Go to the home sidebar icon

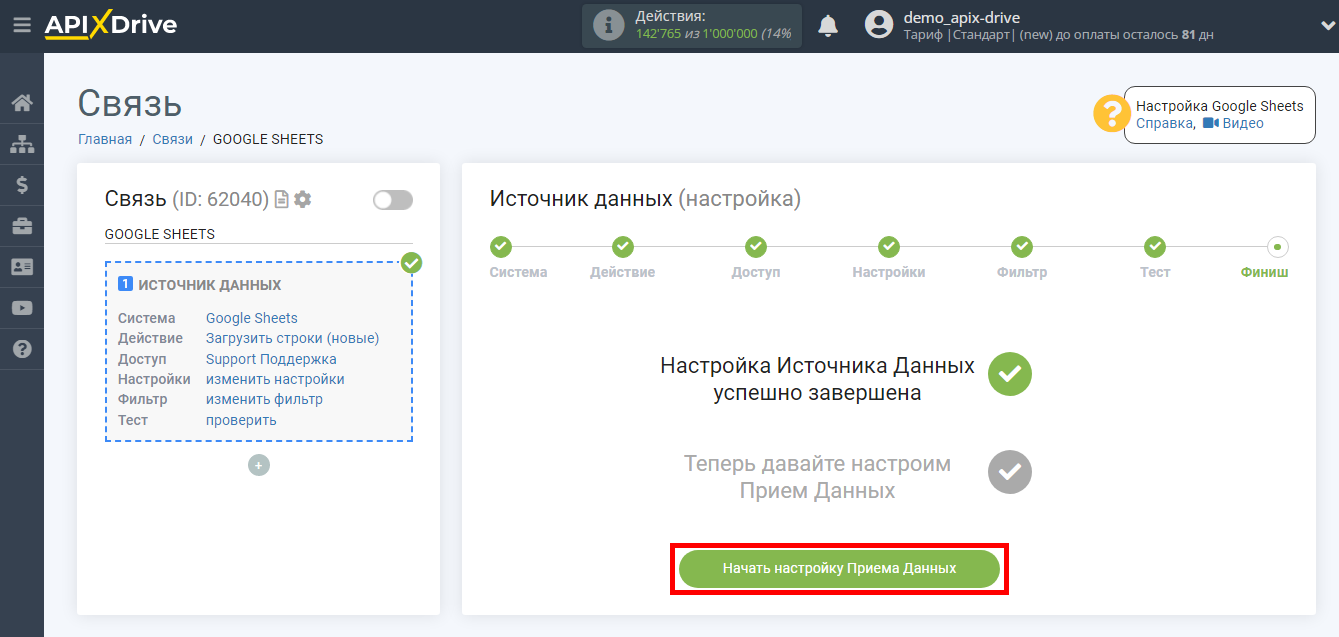22,103
